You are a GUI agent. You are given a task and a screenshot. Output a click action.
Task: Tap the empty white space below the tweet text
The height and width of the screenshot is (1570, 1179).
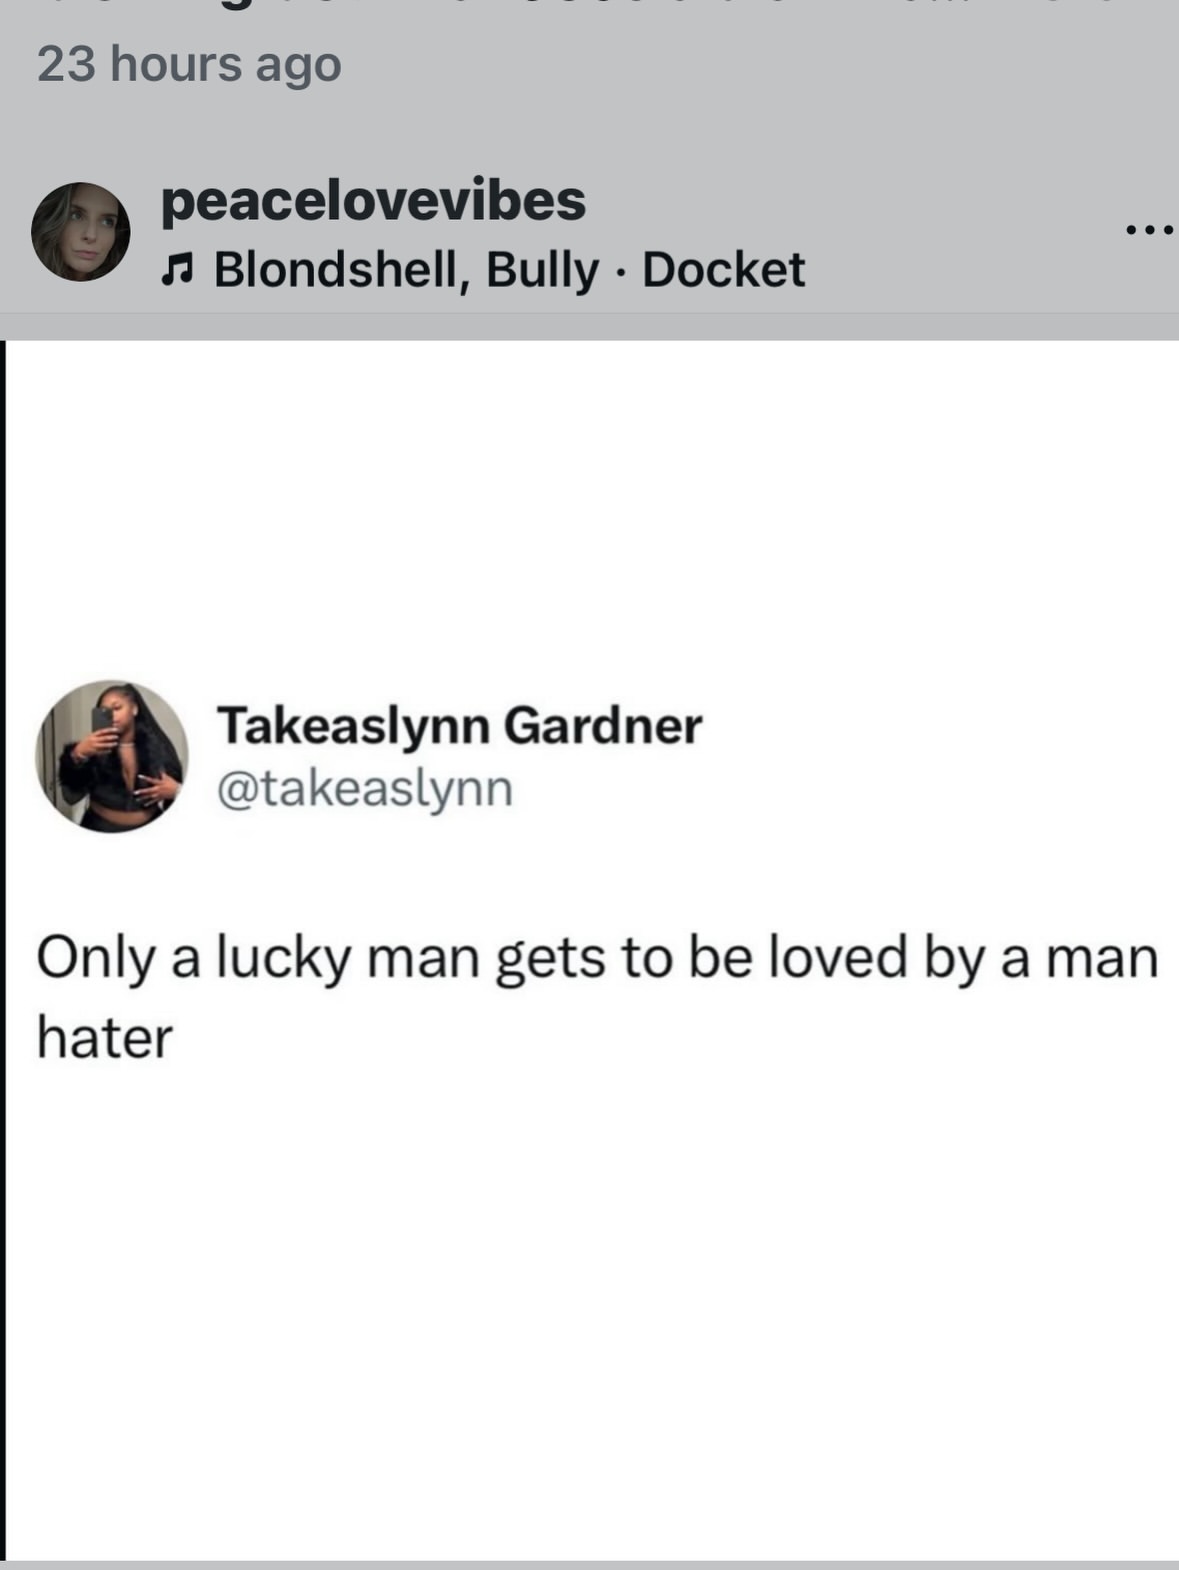590,1300
